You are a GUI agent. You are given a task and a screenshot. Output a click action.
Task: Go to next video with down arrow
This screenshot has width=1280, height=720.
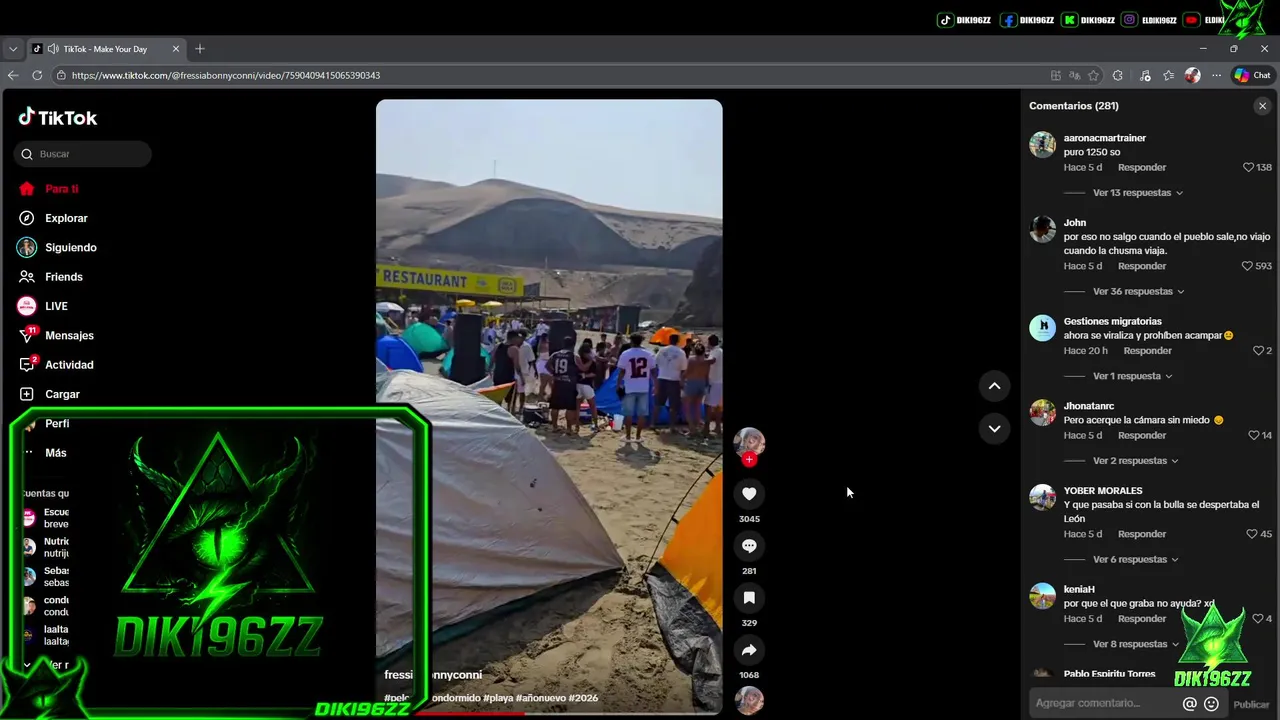pos(994,428)
